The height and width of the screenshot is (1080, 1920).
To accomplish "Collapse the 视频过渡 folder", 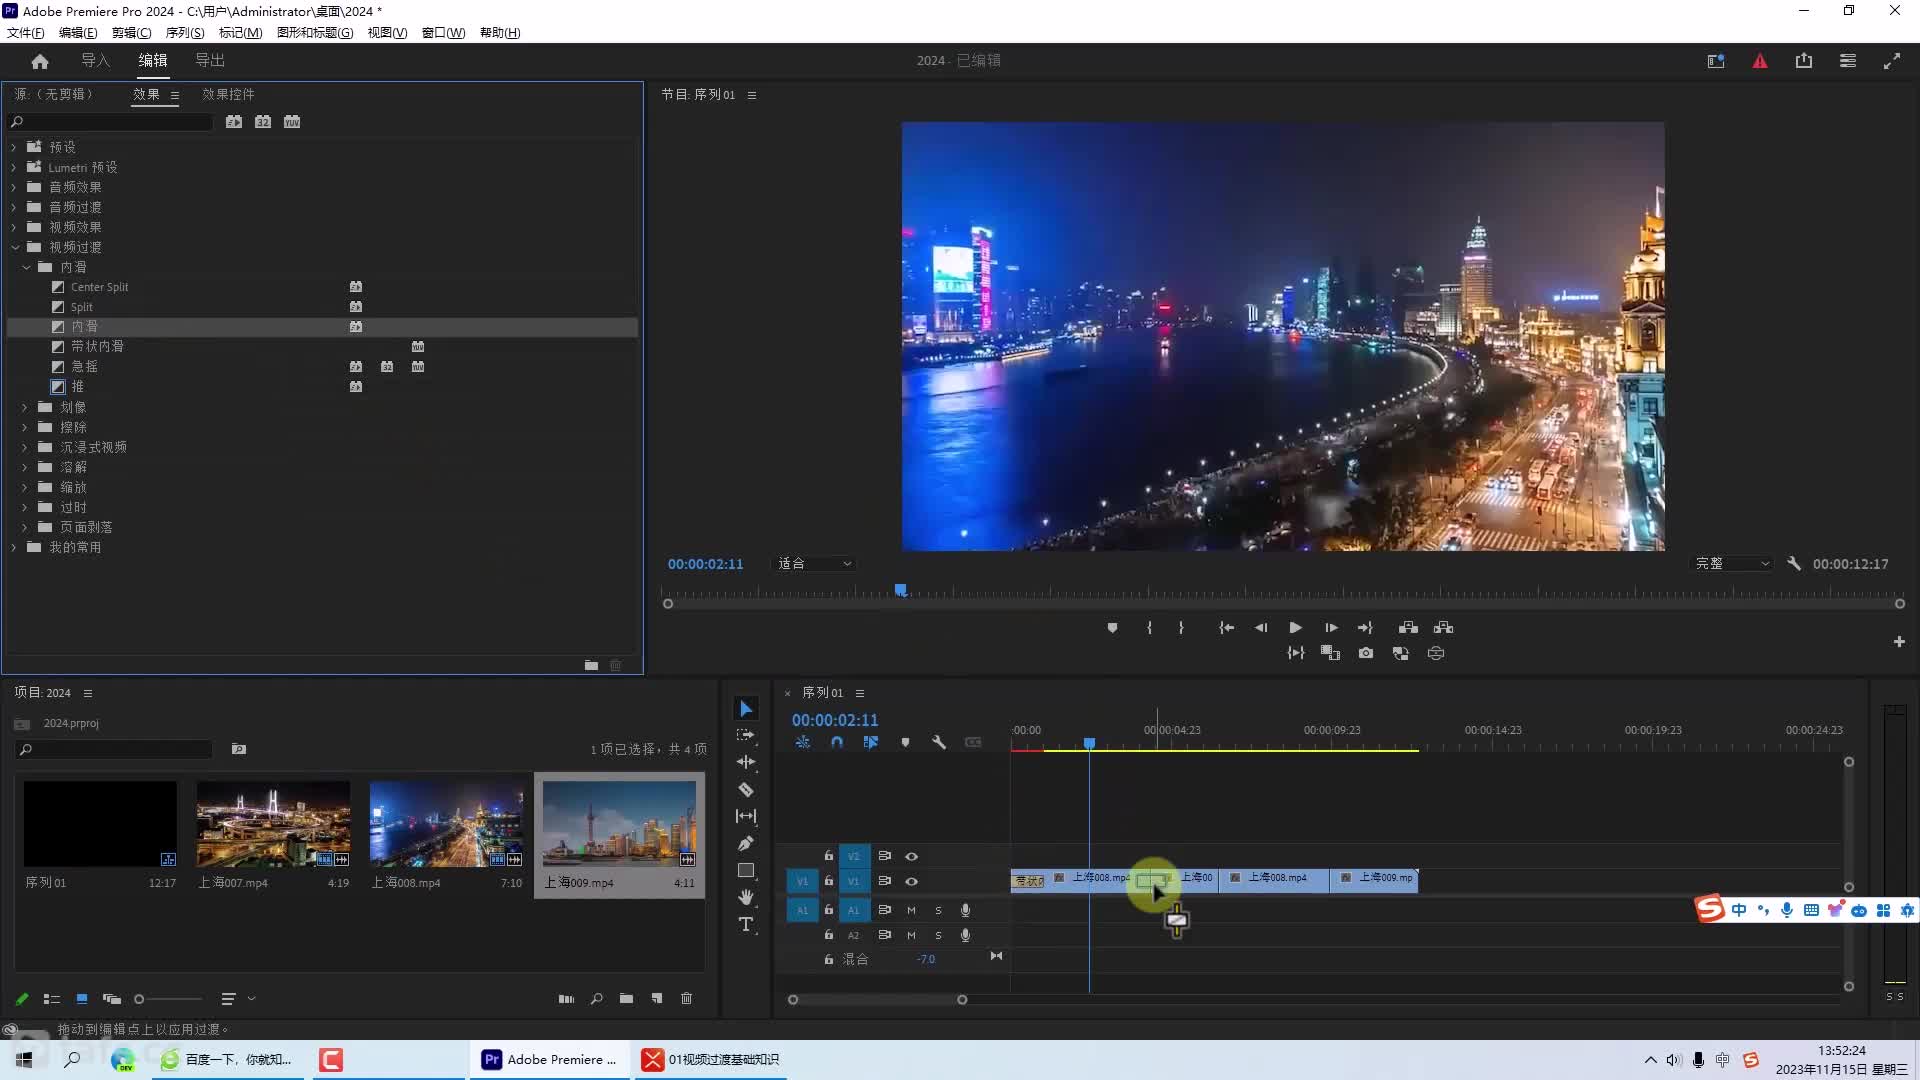I will [15, 247].
